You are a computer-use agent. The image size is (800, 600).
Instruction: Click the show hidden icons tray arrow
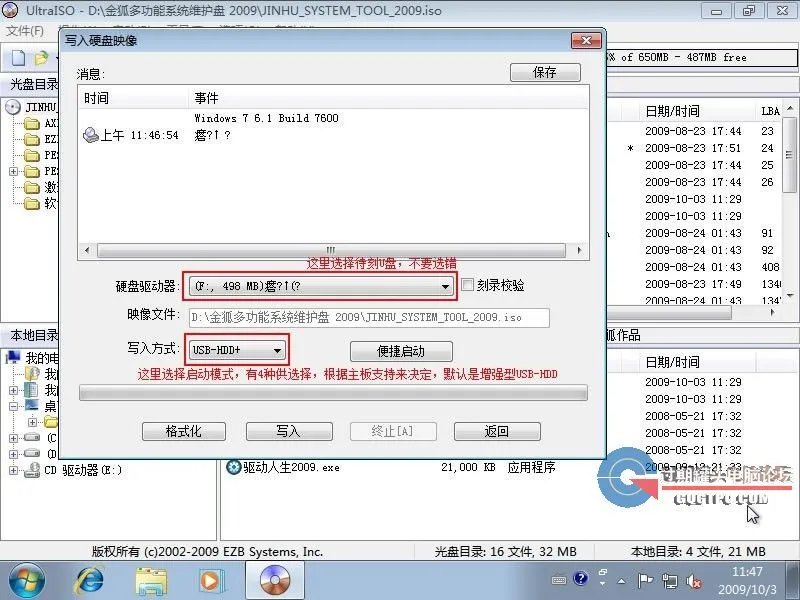(x=620, y=580)
